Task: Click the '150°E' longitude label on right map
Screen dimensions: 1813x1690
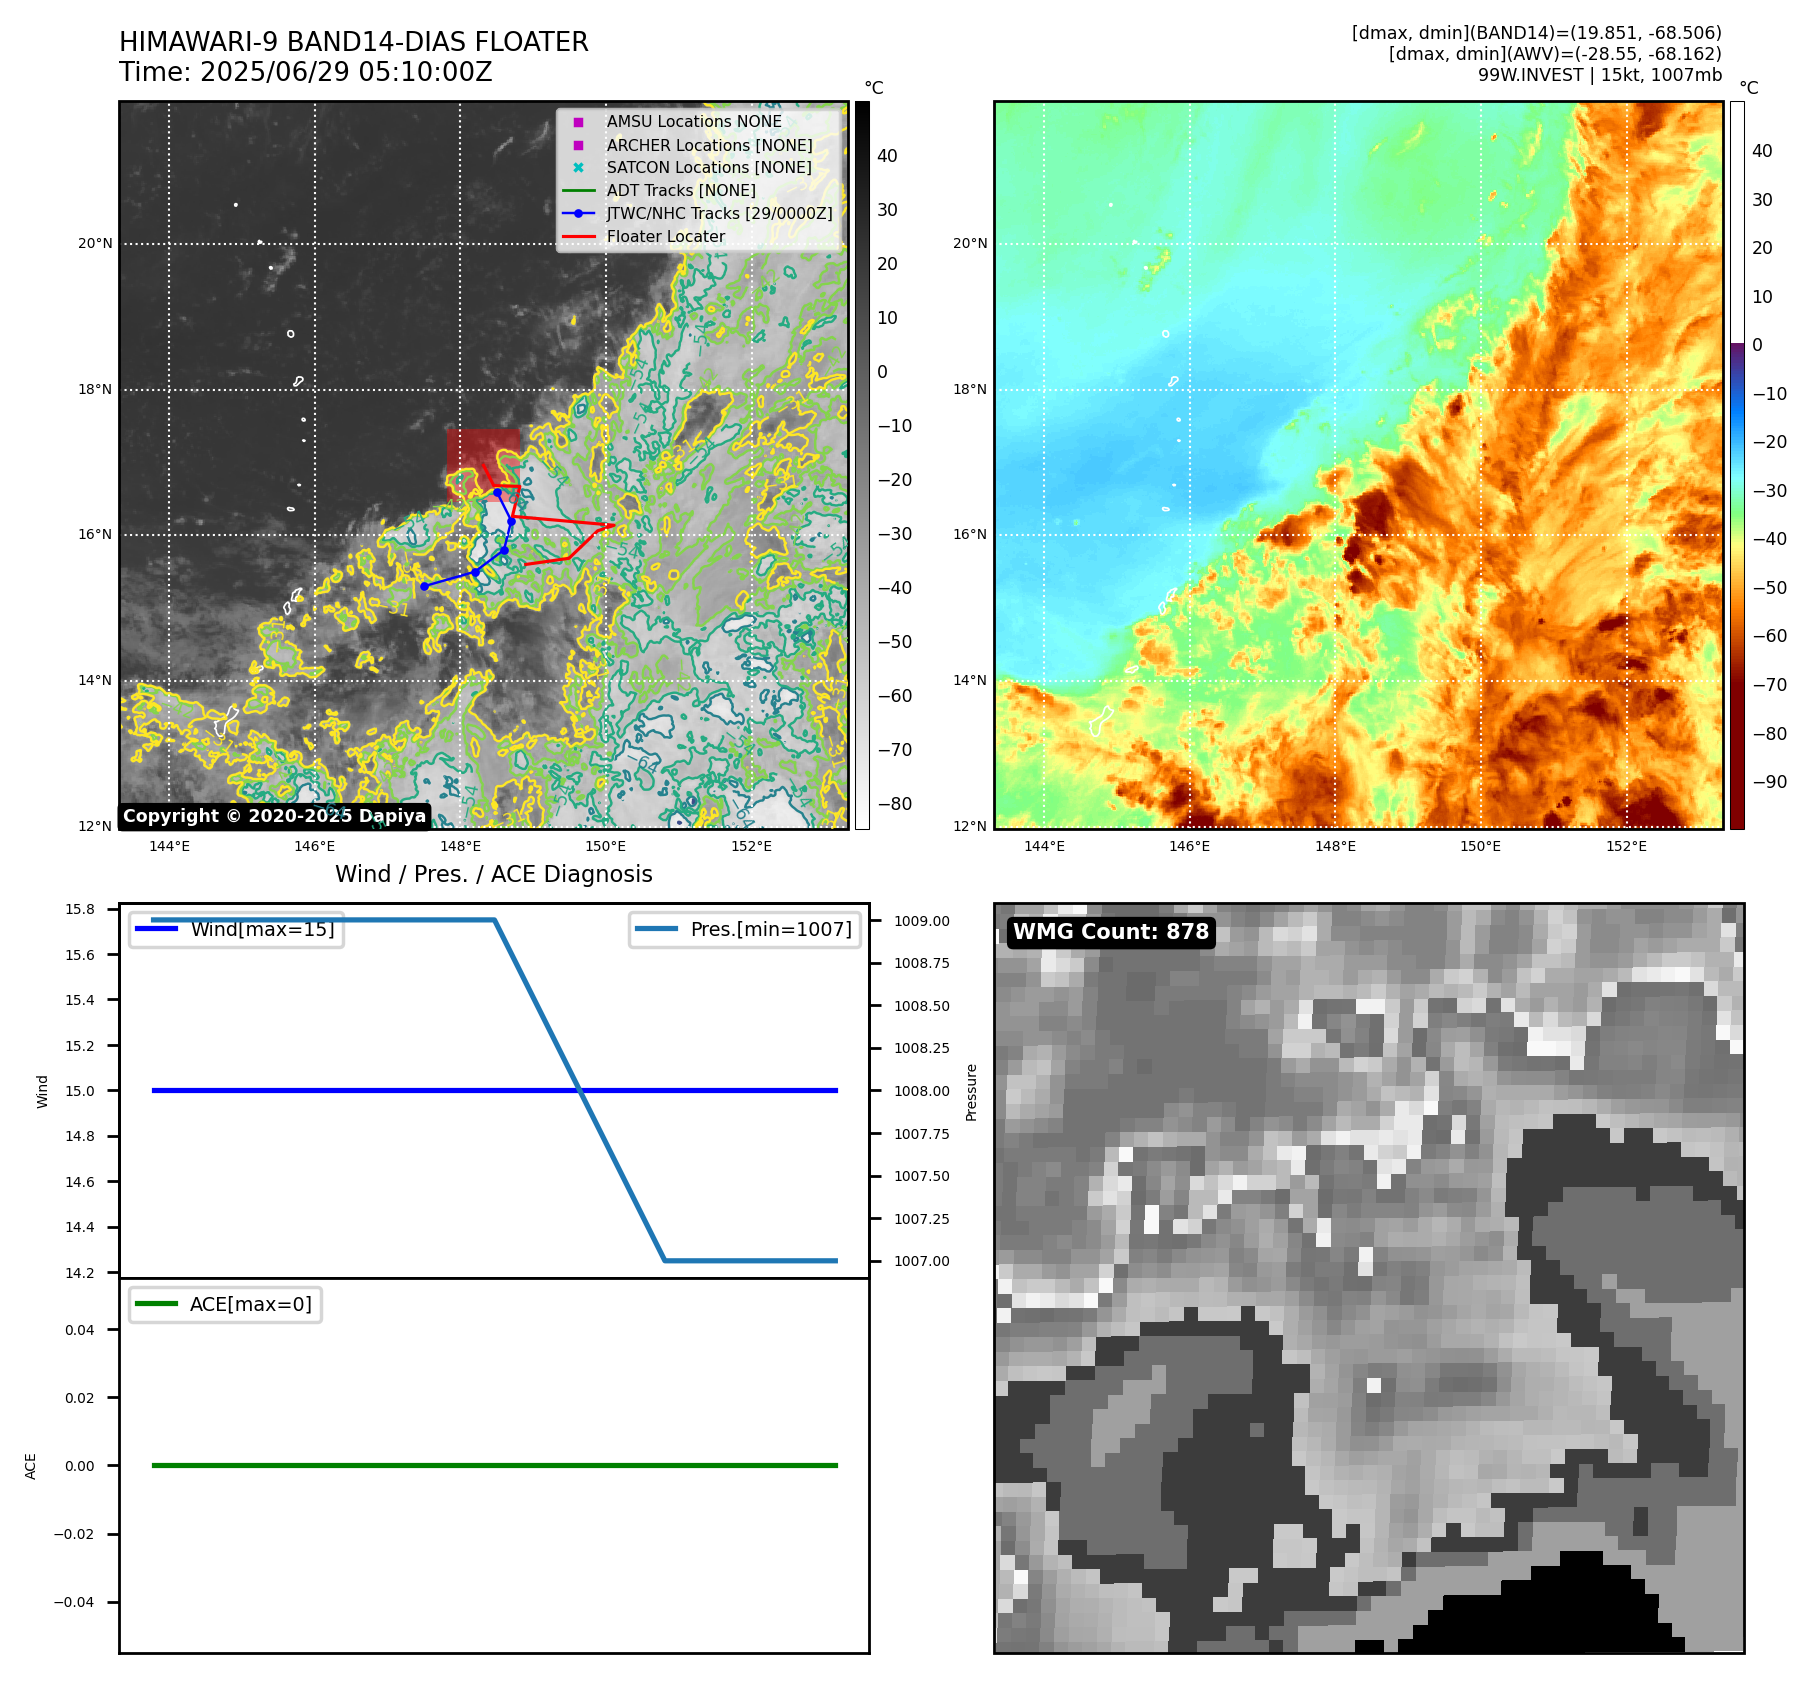Action: tap(1480, 846)
